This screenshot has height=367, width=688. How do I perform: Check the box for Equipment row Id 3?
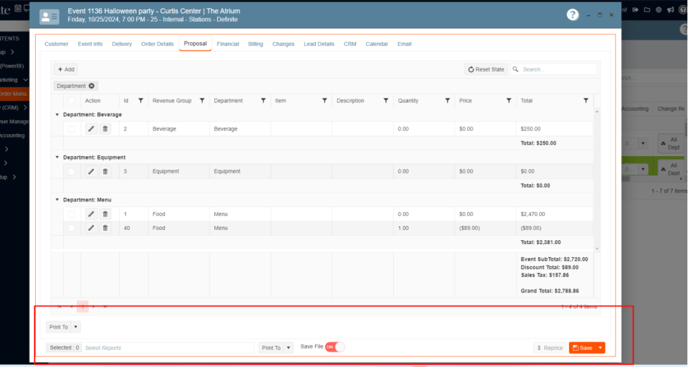click(x=71, y=171)
